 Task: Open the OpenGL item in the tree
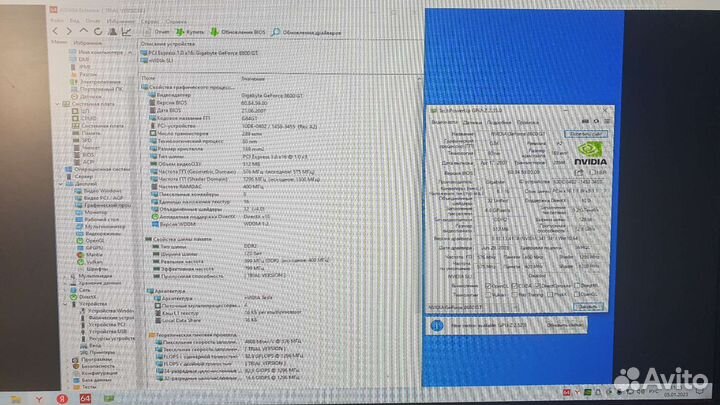point(94,240)
